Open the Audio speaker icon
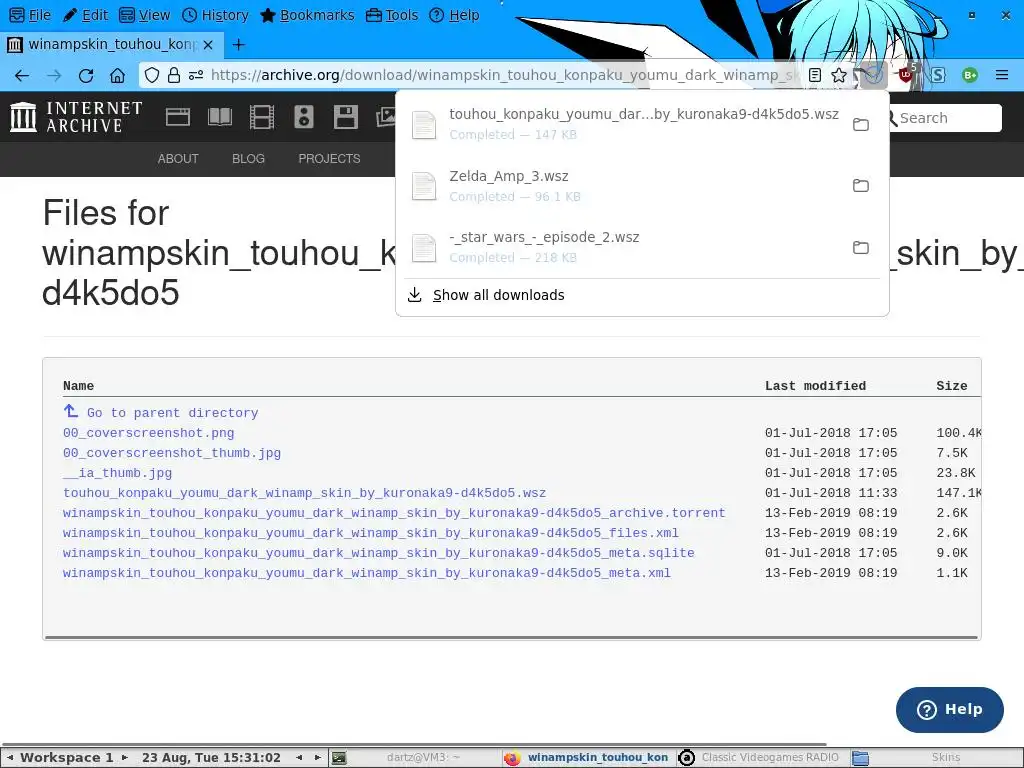The width and height of the screenshot is (1024, 768). click(304, 118)
